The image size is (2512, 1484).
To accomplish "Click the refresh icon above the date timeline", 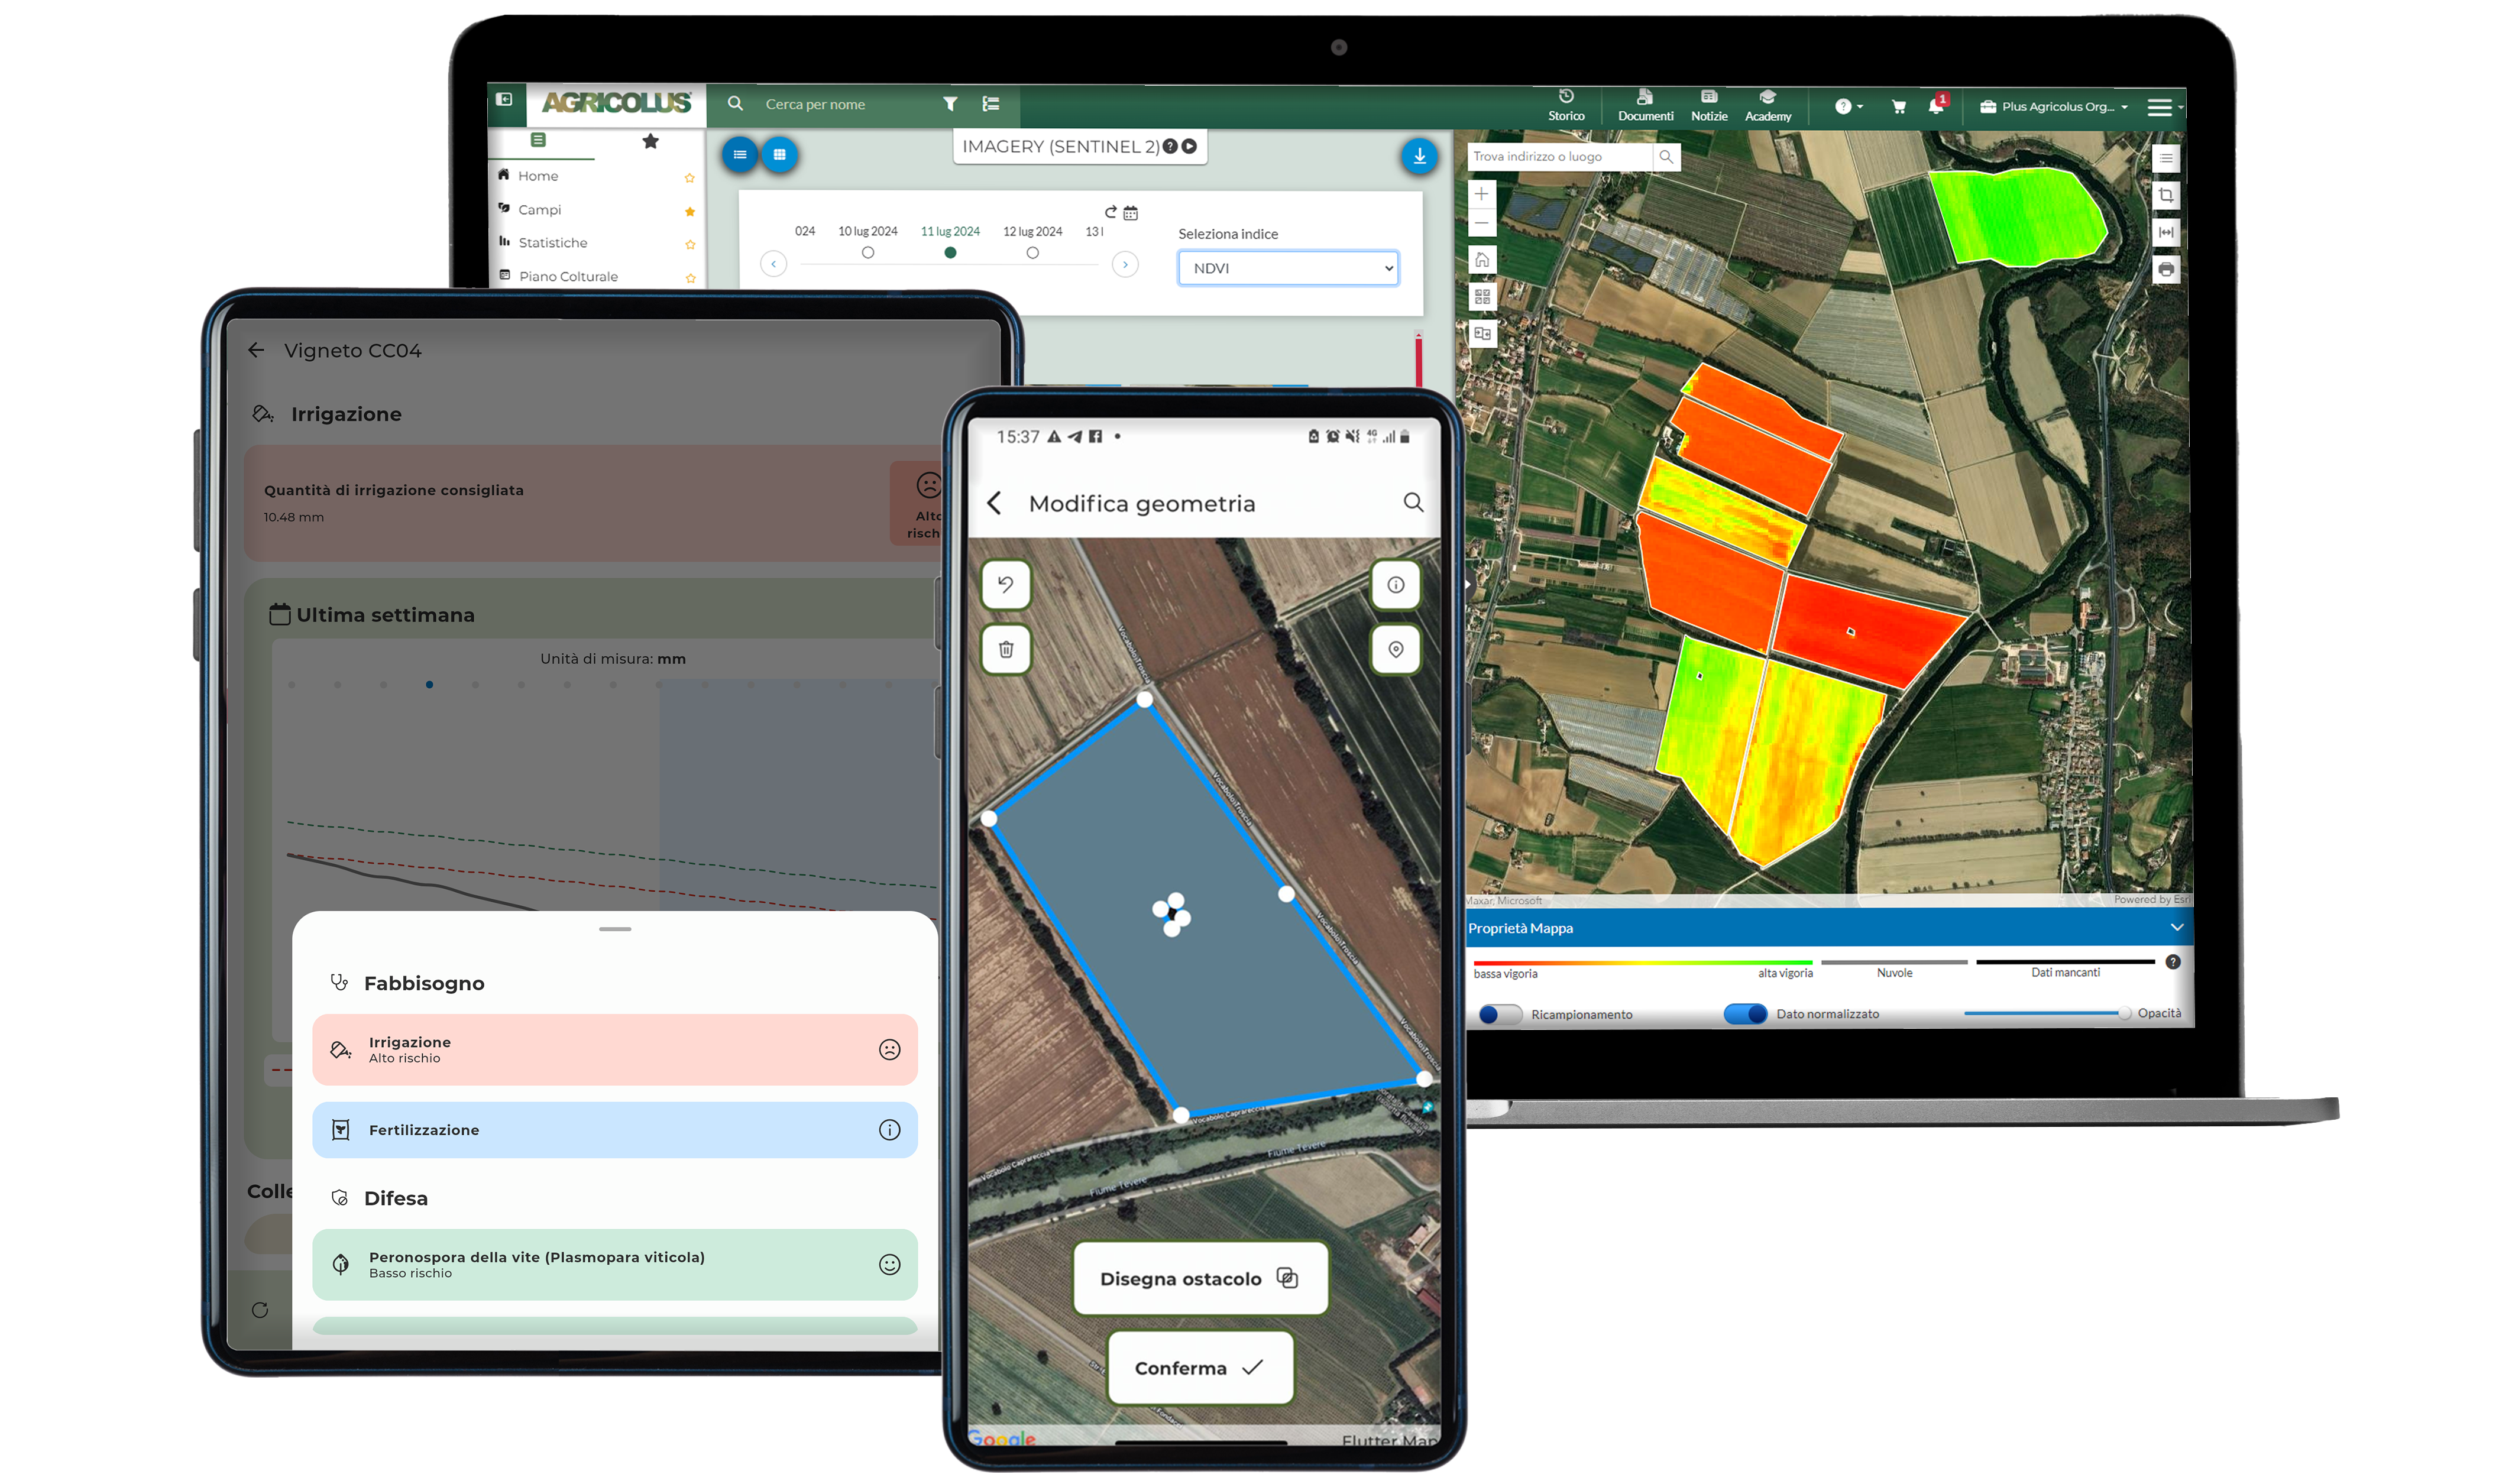I will [x=1110, y=213].
